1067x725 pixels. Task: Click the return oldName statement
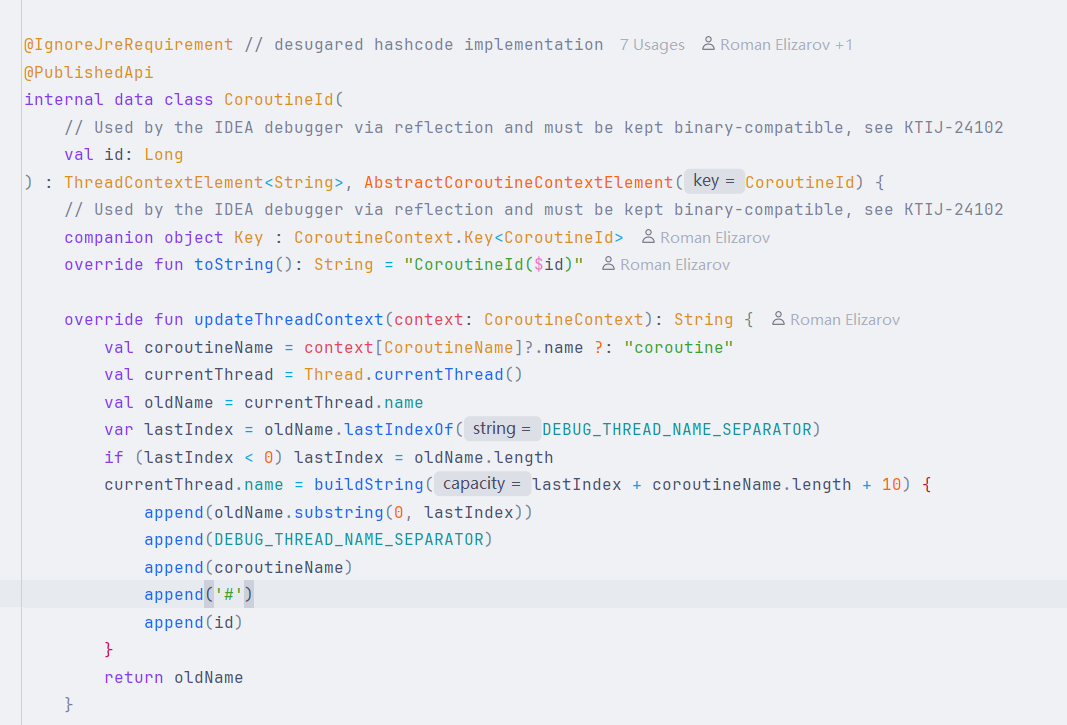(174, 677)
